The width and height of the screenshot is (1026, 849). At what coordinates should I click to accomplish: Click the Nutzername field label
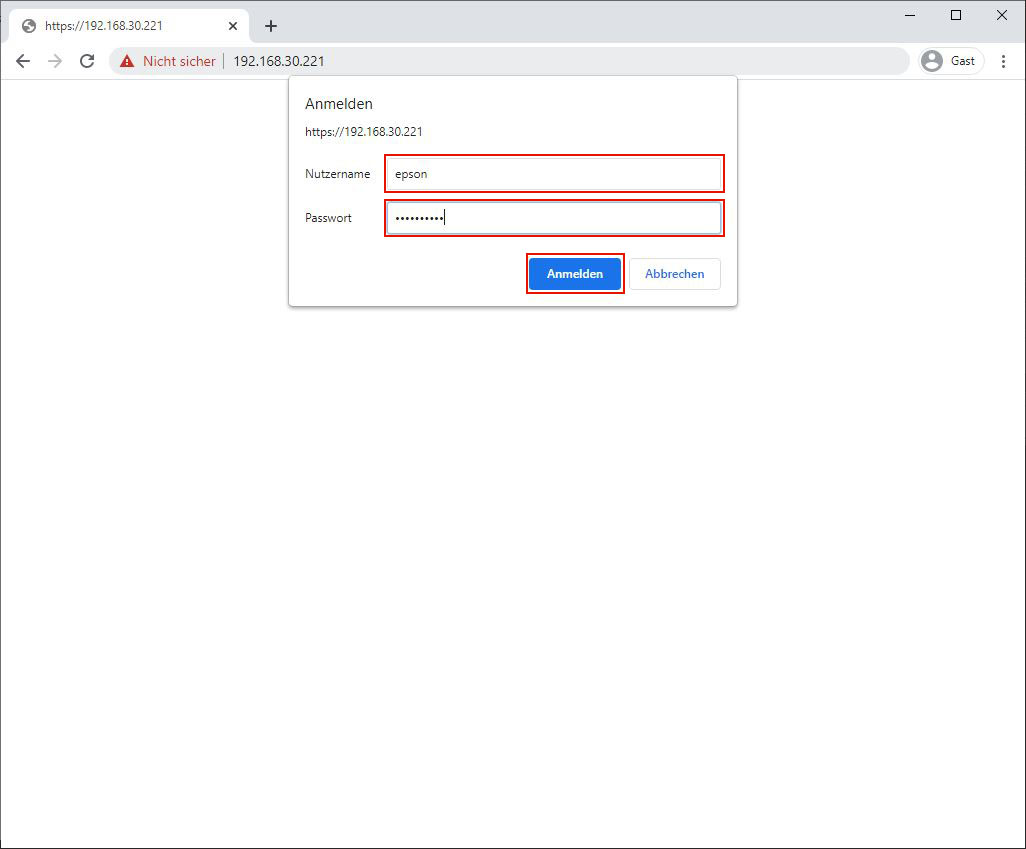pyautogui.click(x=337, y=174)
